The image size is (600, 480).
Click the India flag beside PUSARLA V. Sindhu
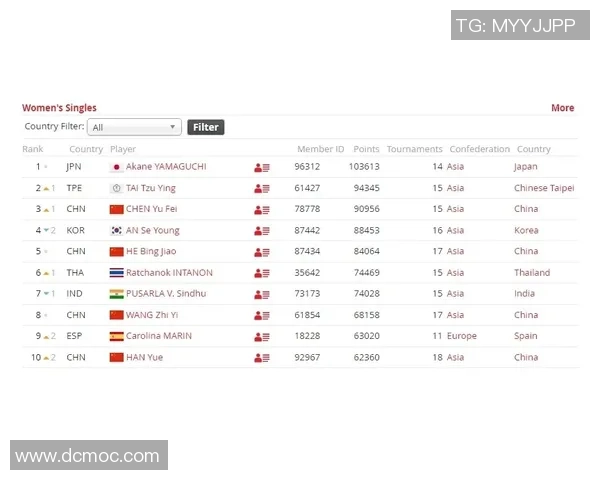[116, 294]
